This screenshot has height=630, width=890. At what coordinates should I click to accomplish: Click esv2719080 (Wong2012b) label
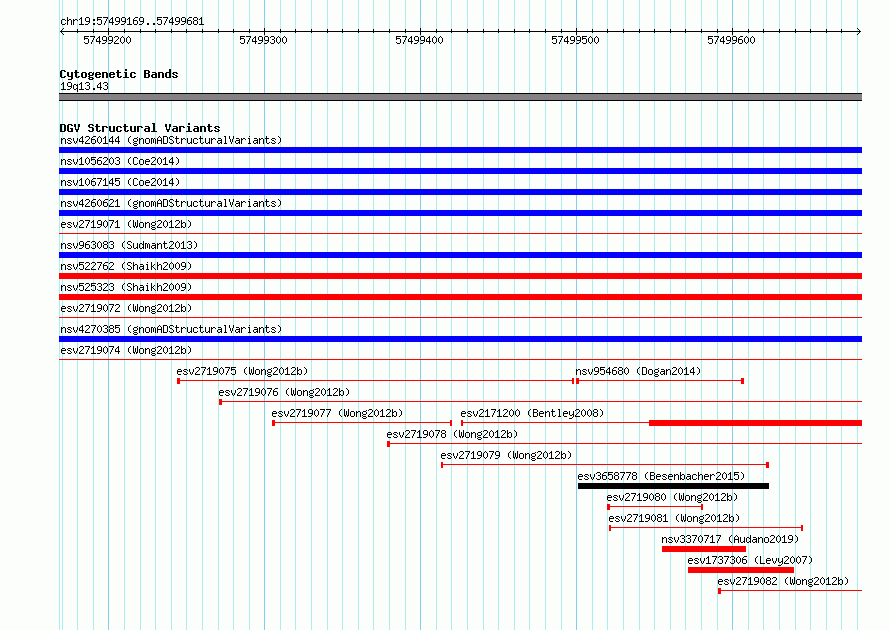(x=672, y=497)
